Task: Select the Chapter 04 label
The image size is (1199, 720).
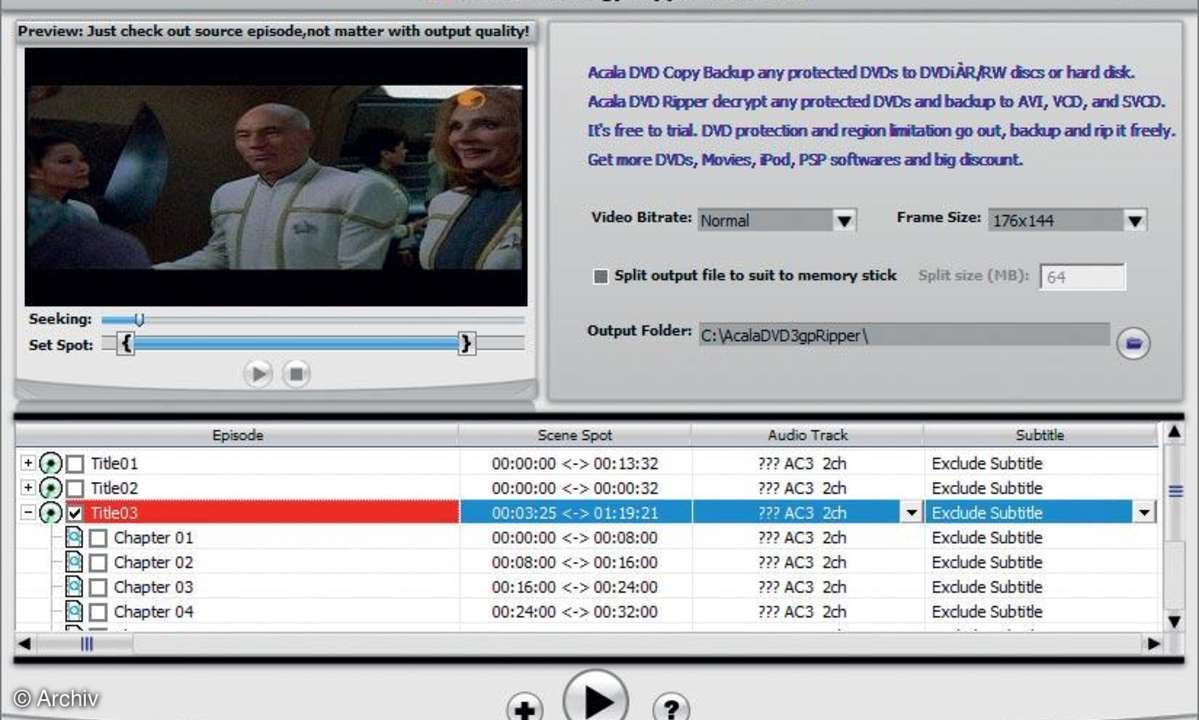Action: pyautogui.click(x=153, y=612)
